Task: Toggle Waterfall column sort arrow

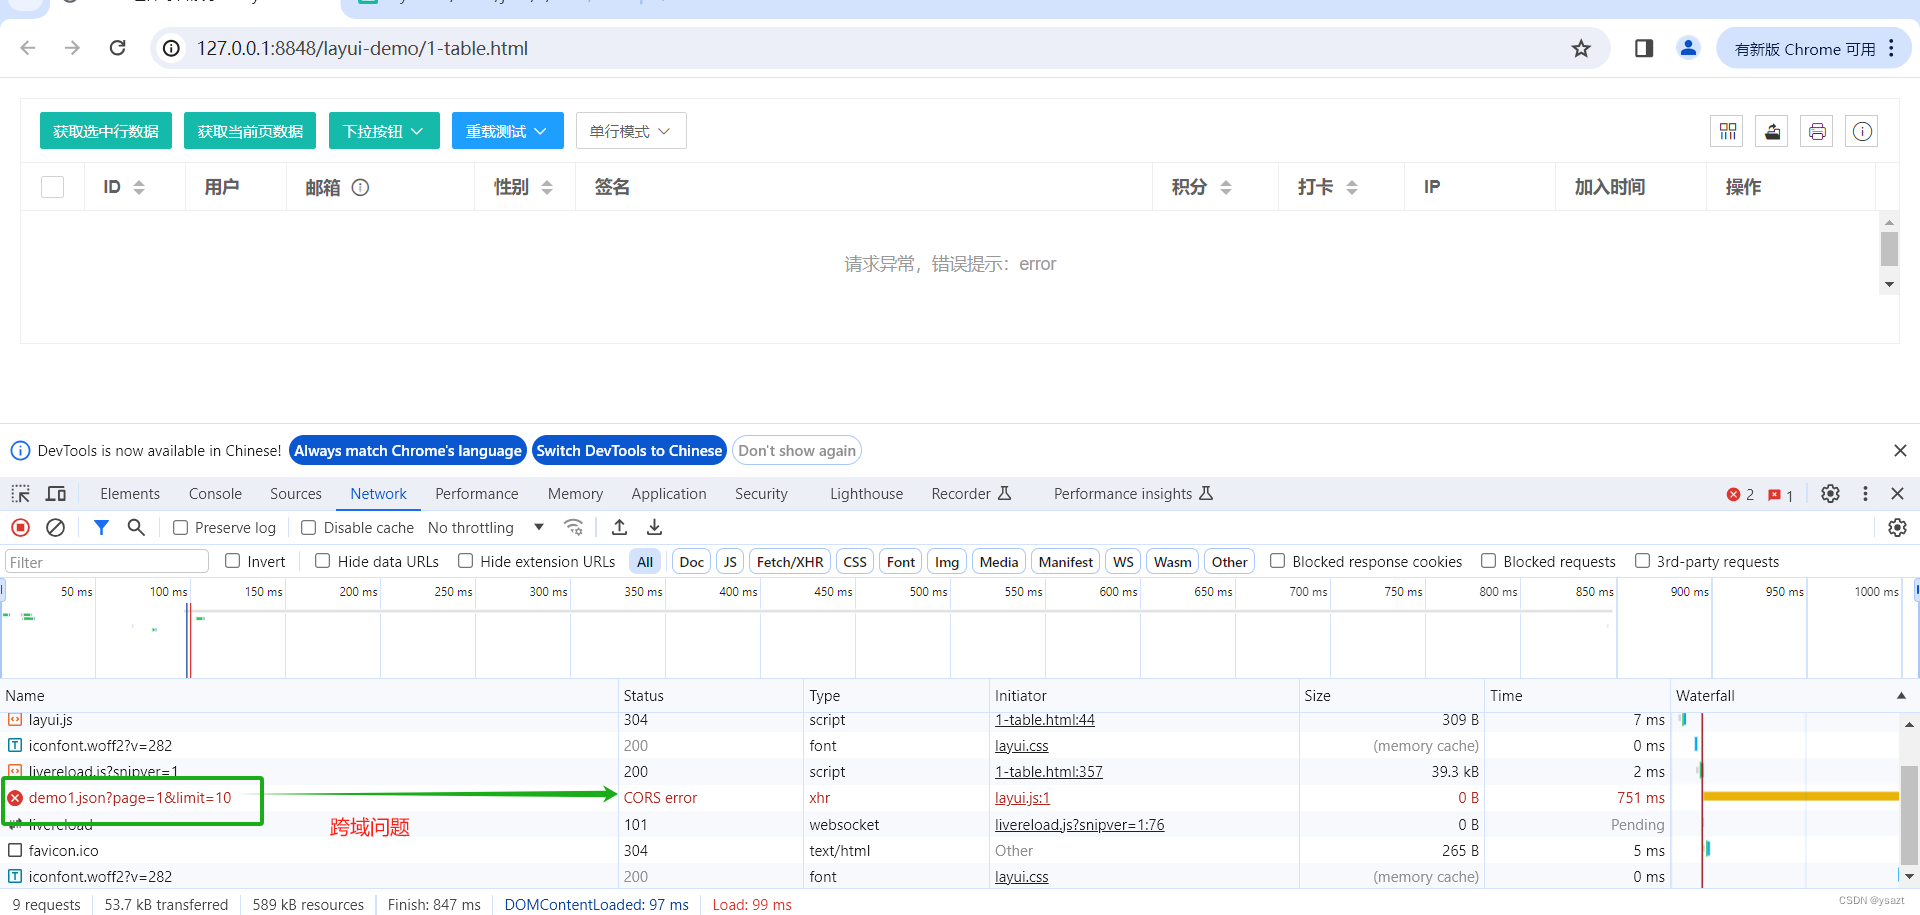Action: (x=1901, y=695)
